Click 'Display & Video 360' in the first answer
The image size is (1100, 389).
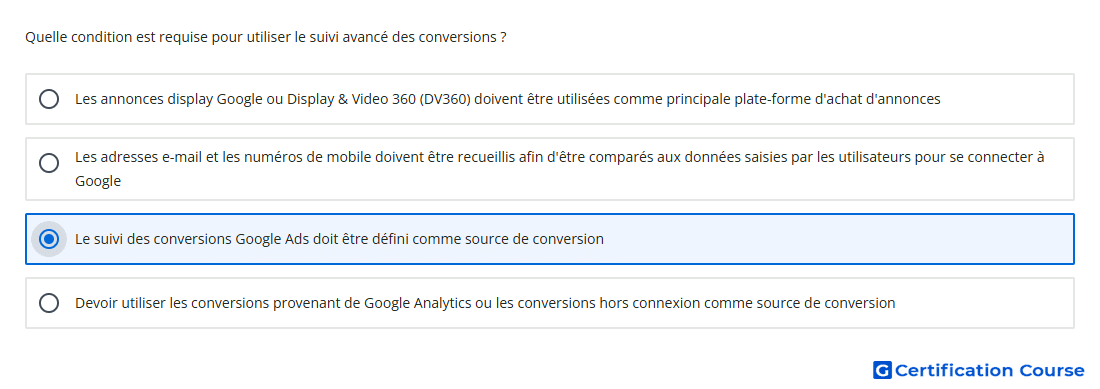tap(352, 99)
